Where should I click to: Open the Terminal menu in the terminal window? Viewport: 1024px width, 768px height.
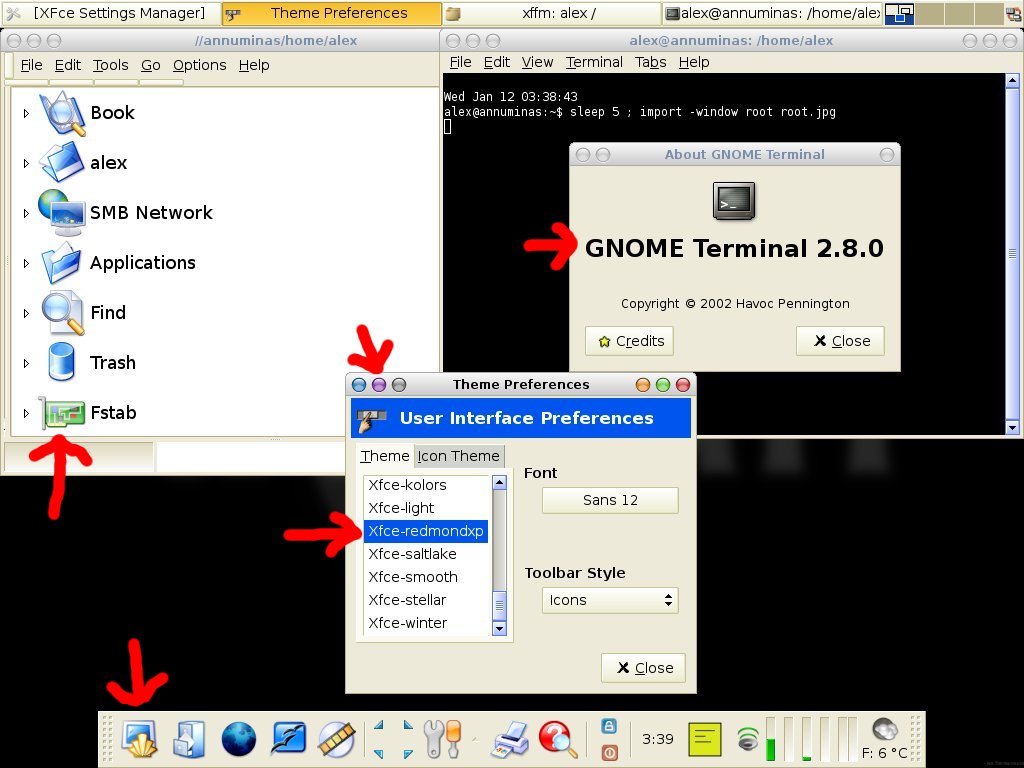coord(594,62)
